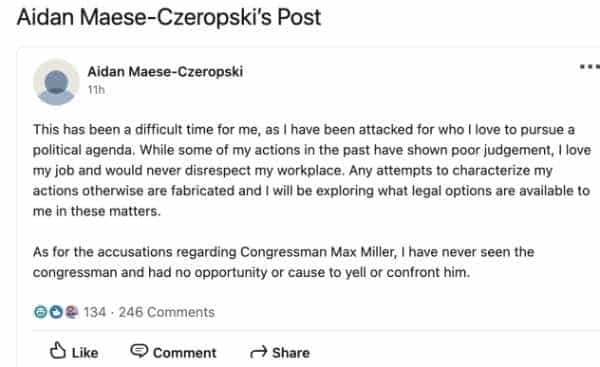Click the first paragraph about a difficult time
This screenshot has height=367, width=600.
click(312, 170)
